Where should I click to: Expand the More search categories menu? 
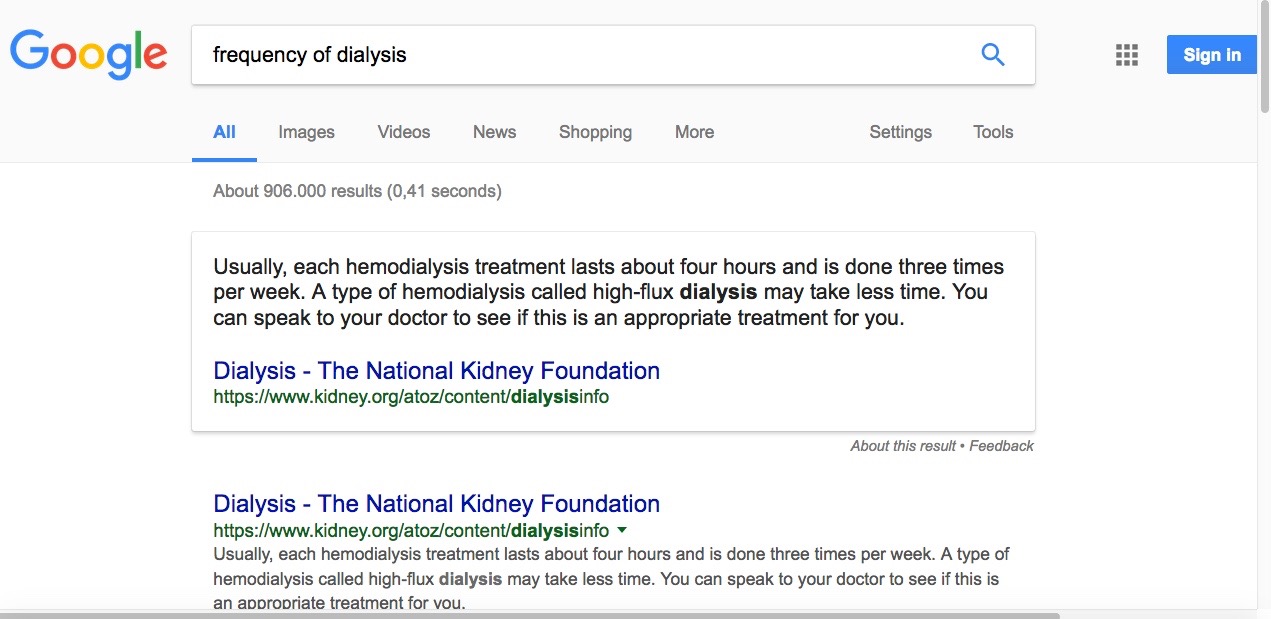click(x=694, y=132)
